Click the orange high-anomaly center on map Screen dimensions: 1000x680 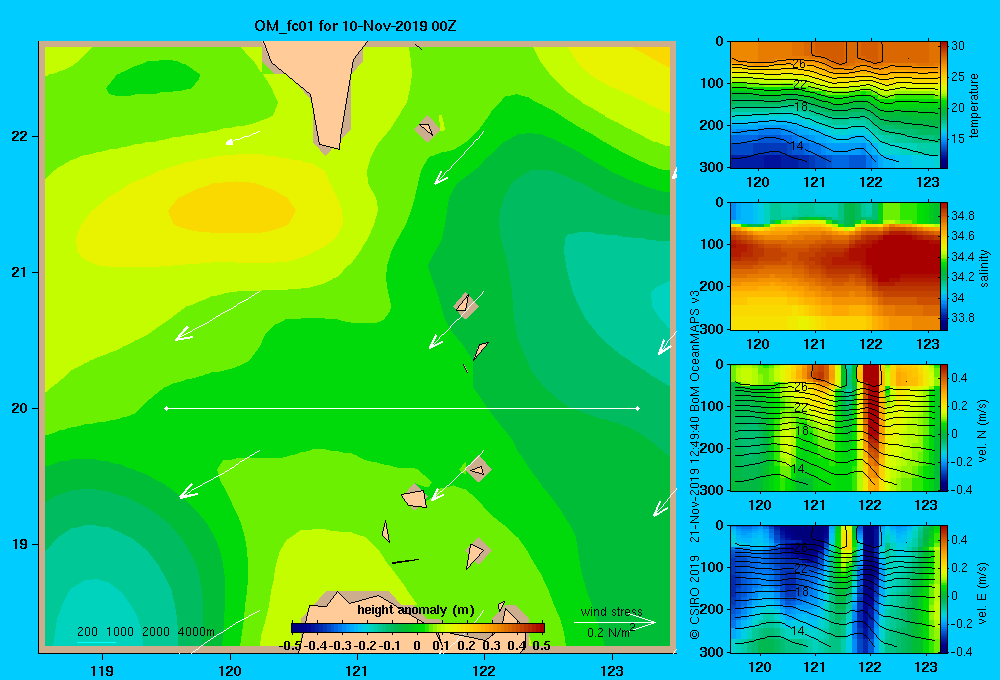click(232, 207)
